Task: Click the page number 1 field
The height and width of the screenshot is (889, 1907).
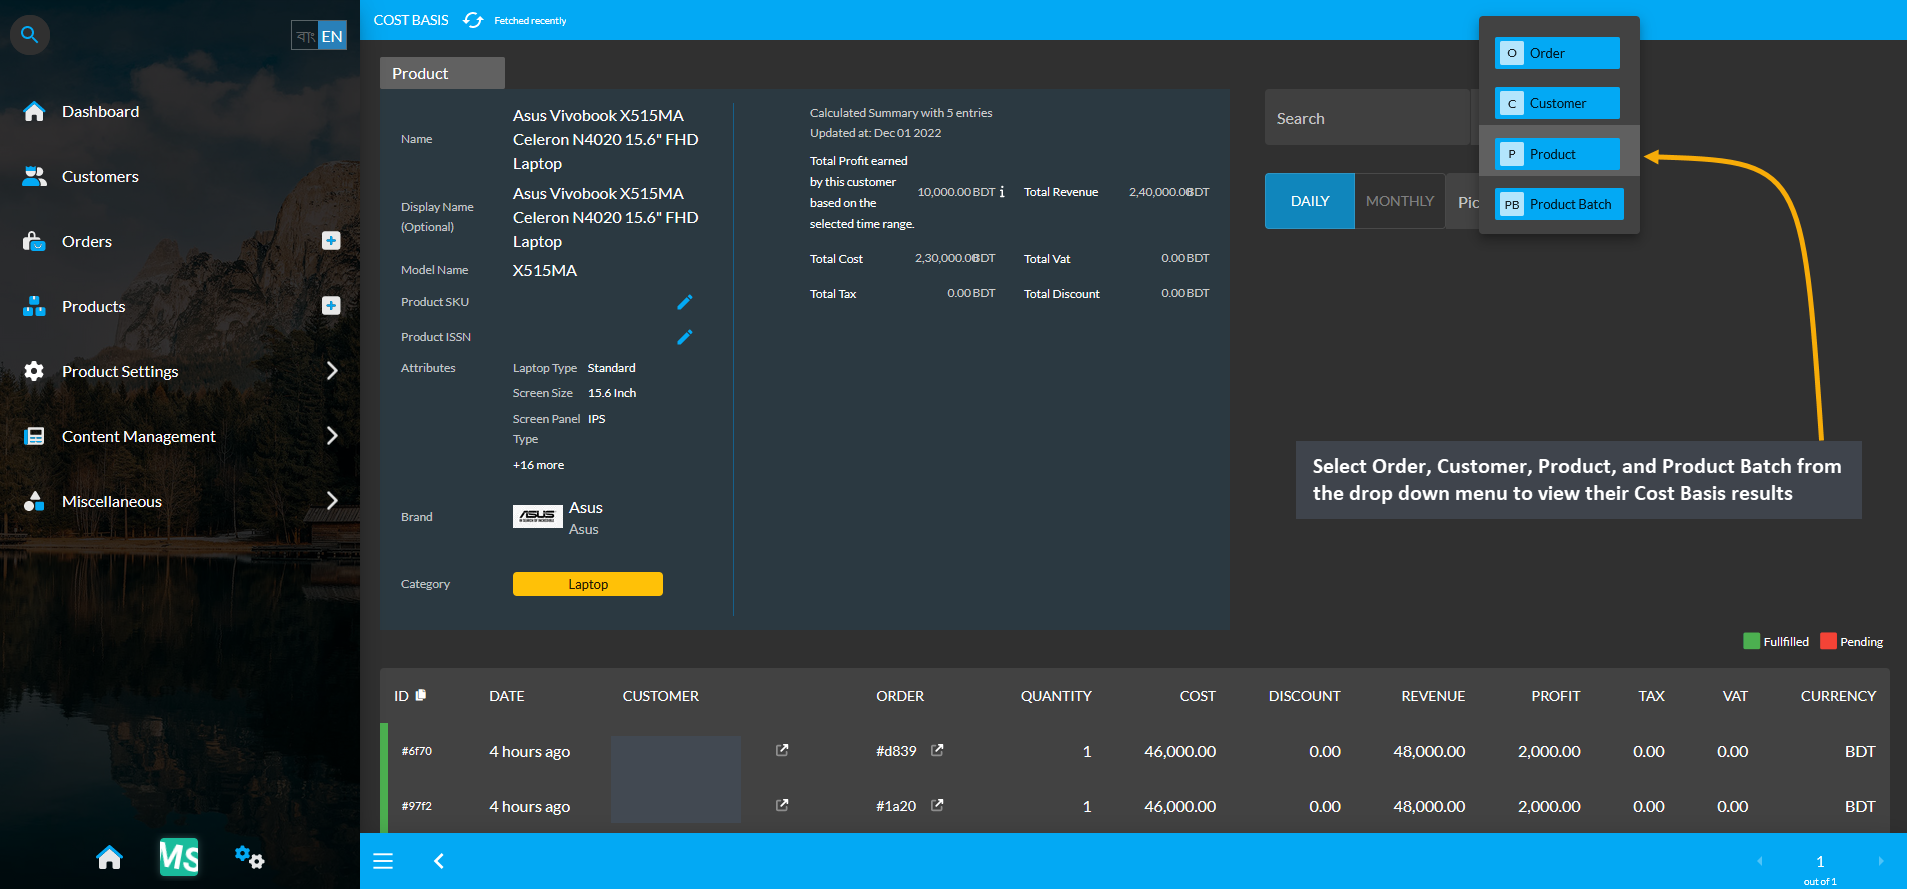Action: coord(1820,861)
